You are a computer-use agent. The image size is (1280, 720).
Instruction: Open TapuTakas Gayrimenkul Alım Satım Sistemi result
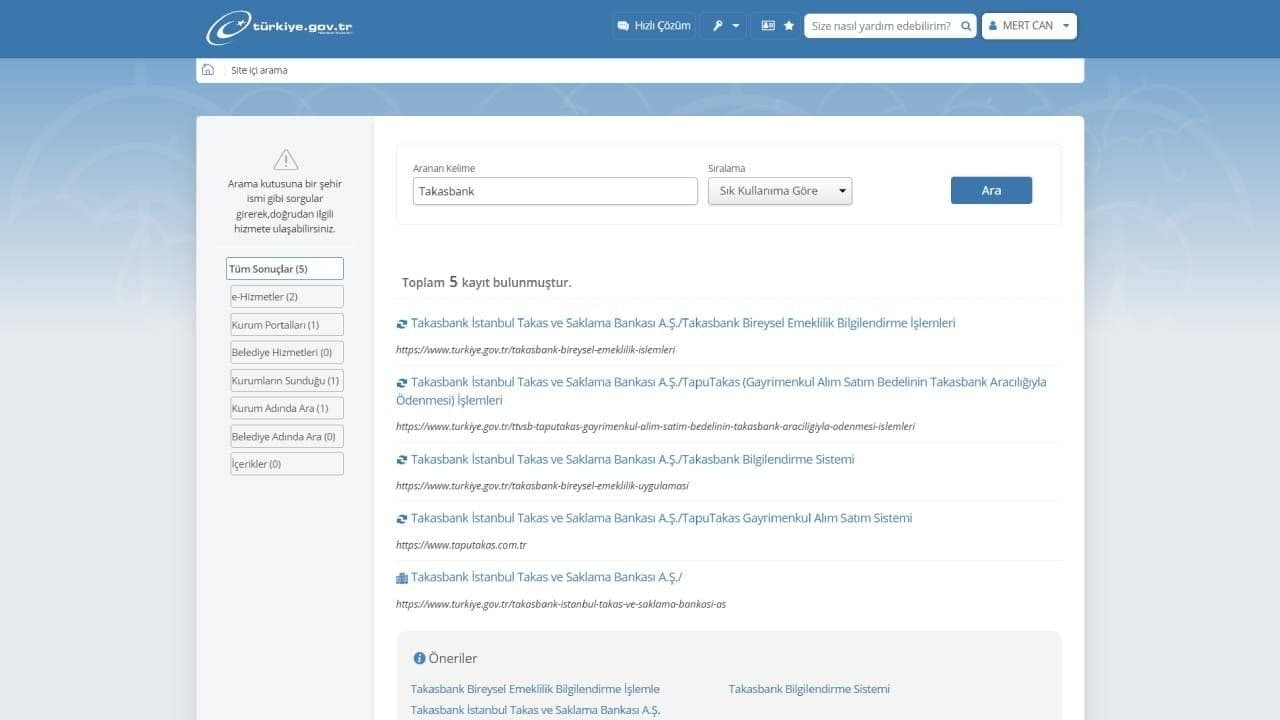coord(661,518)
